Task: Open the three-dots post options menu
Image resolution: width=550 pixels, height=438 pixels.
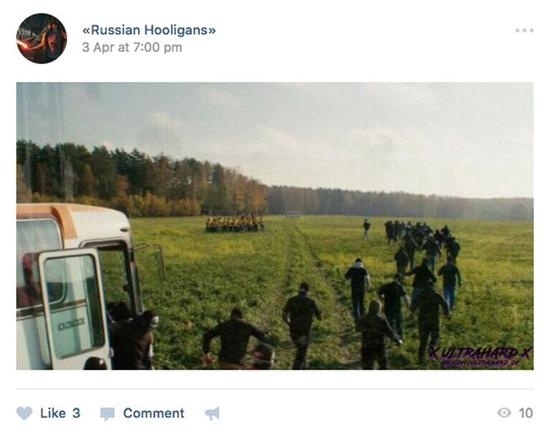Action: coord(524,31)
